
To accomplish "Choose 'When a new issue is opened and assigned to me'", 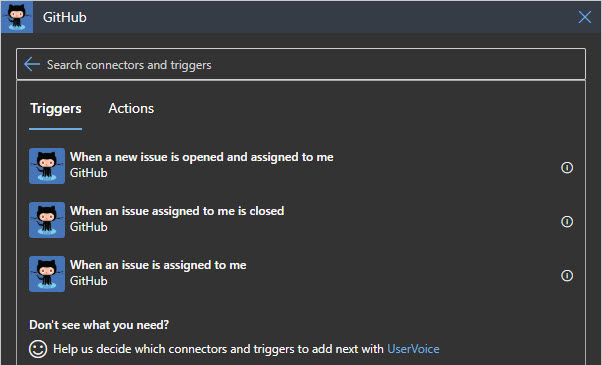I will tap(301, 166).
